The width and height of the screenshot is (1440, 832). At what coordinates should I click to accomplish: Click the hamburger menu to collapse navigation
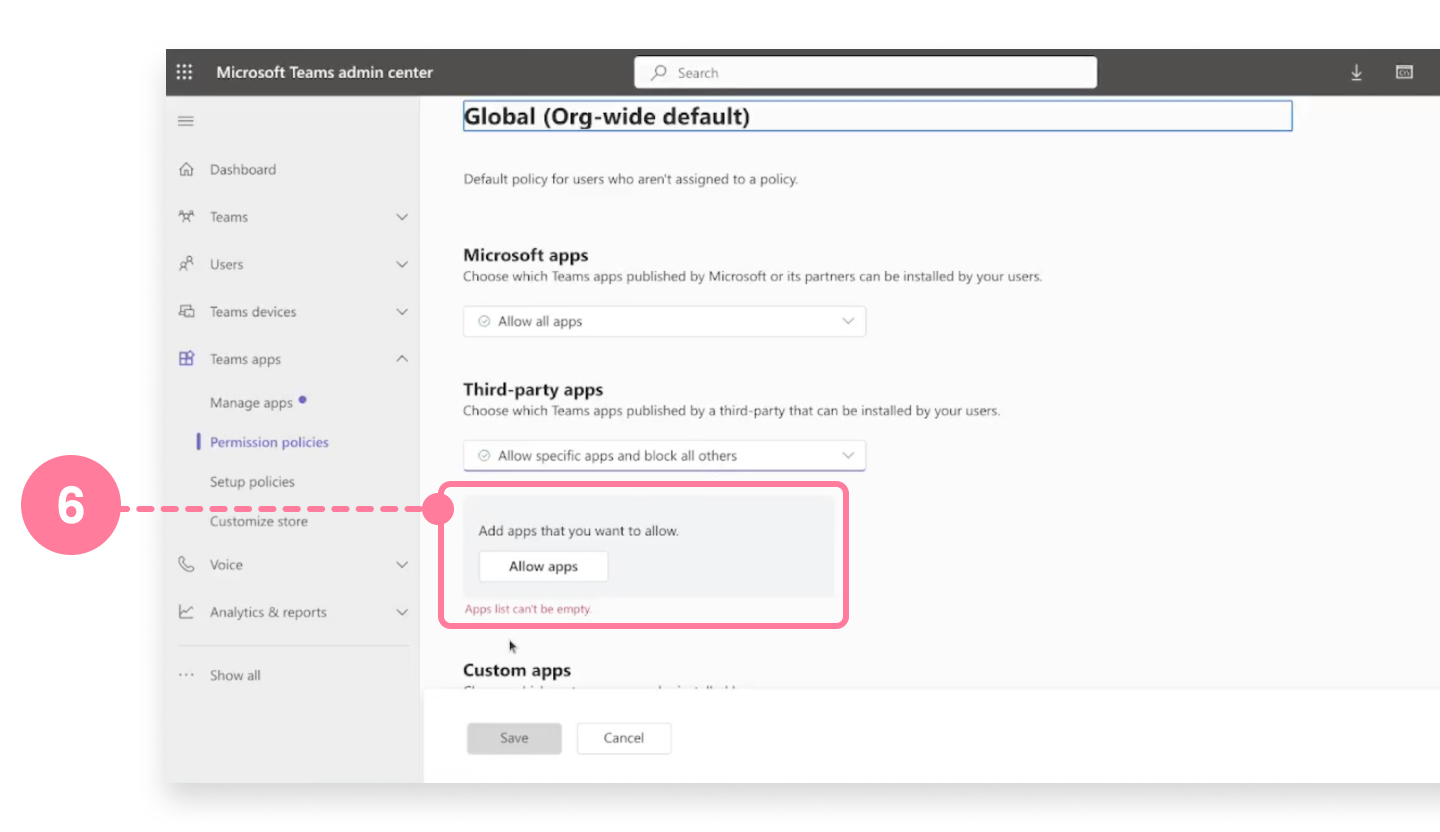click(185, 120)
